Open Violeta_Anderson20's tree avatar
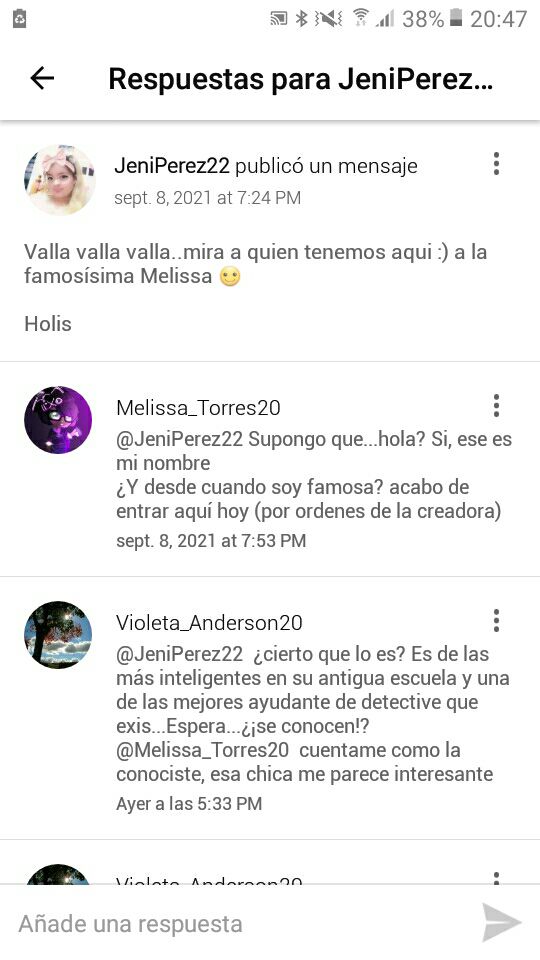Image resolution: width=540 pixels, height=960 pixels. [58, 635]
